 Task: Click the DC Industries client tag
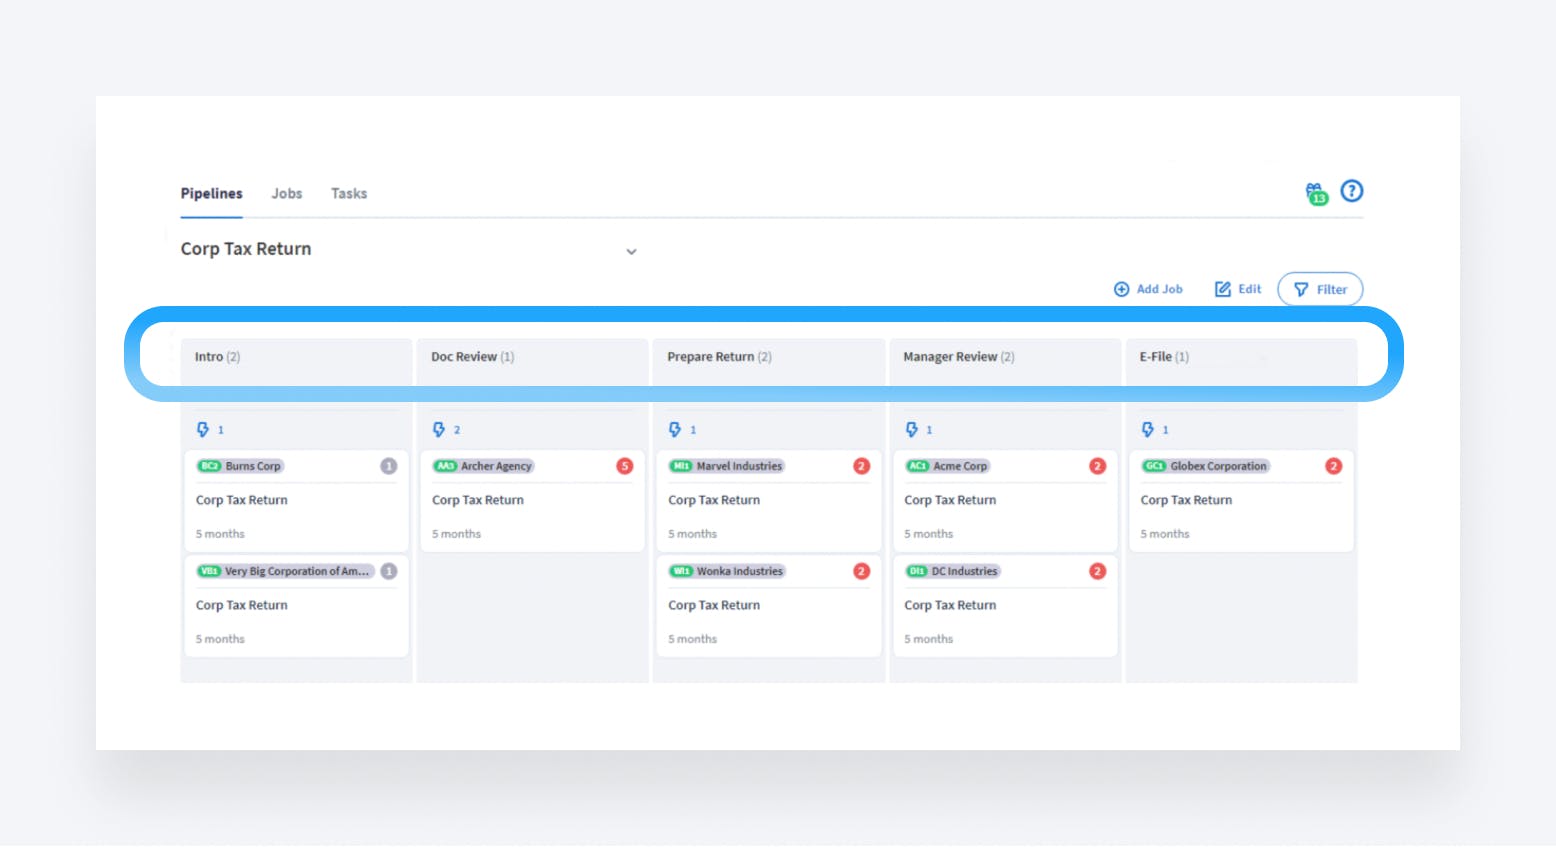tap(952, 571)
